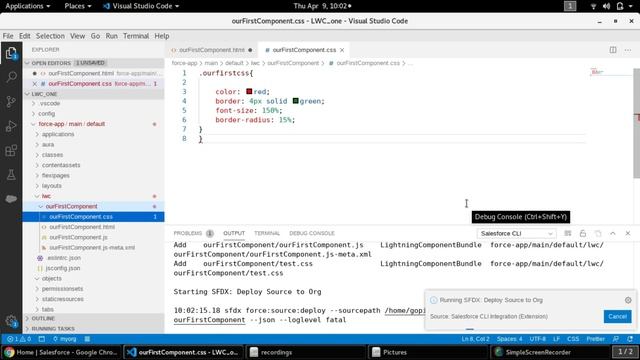The width and height of the screenshot is (640, 360).
Task: Change language mode CSS in status bar
Action: pyautogui.click(x=573, y=339)
